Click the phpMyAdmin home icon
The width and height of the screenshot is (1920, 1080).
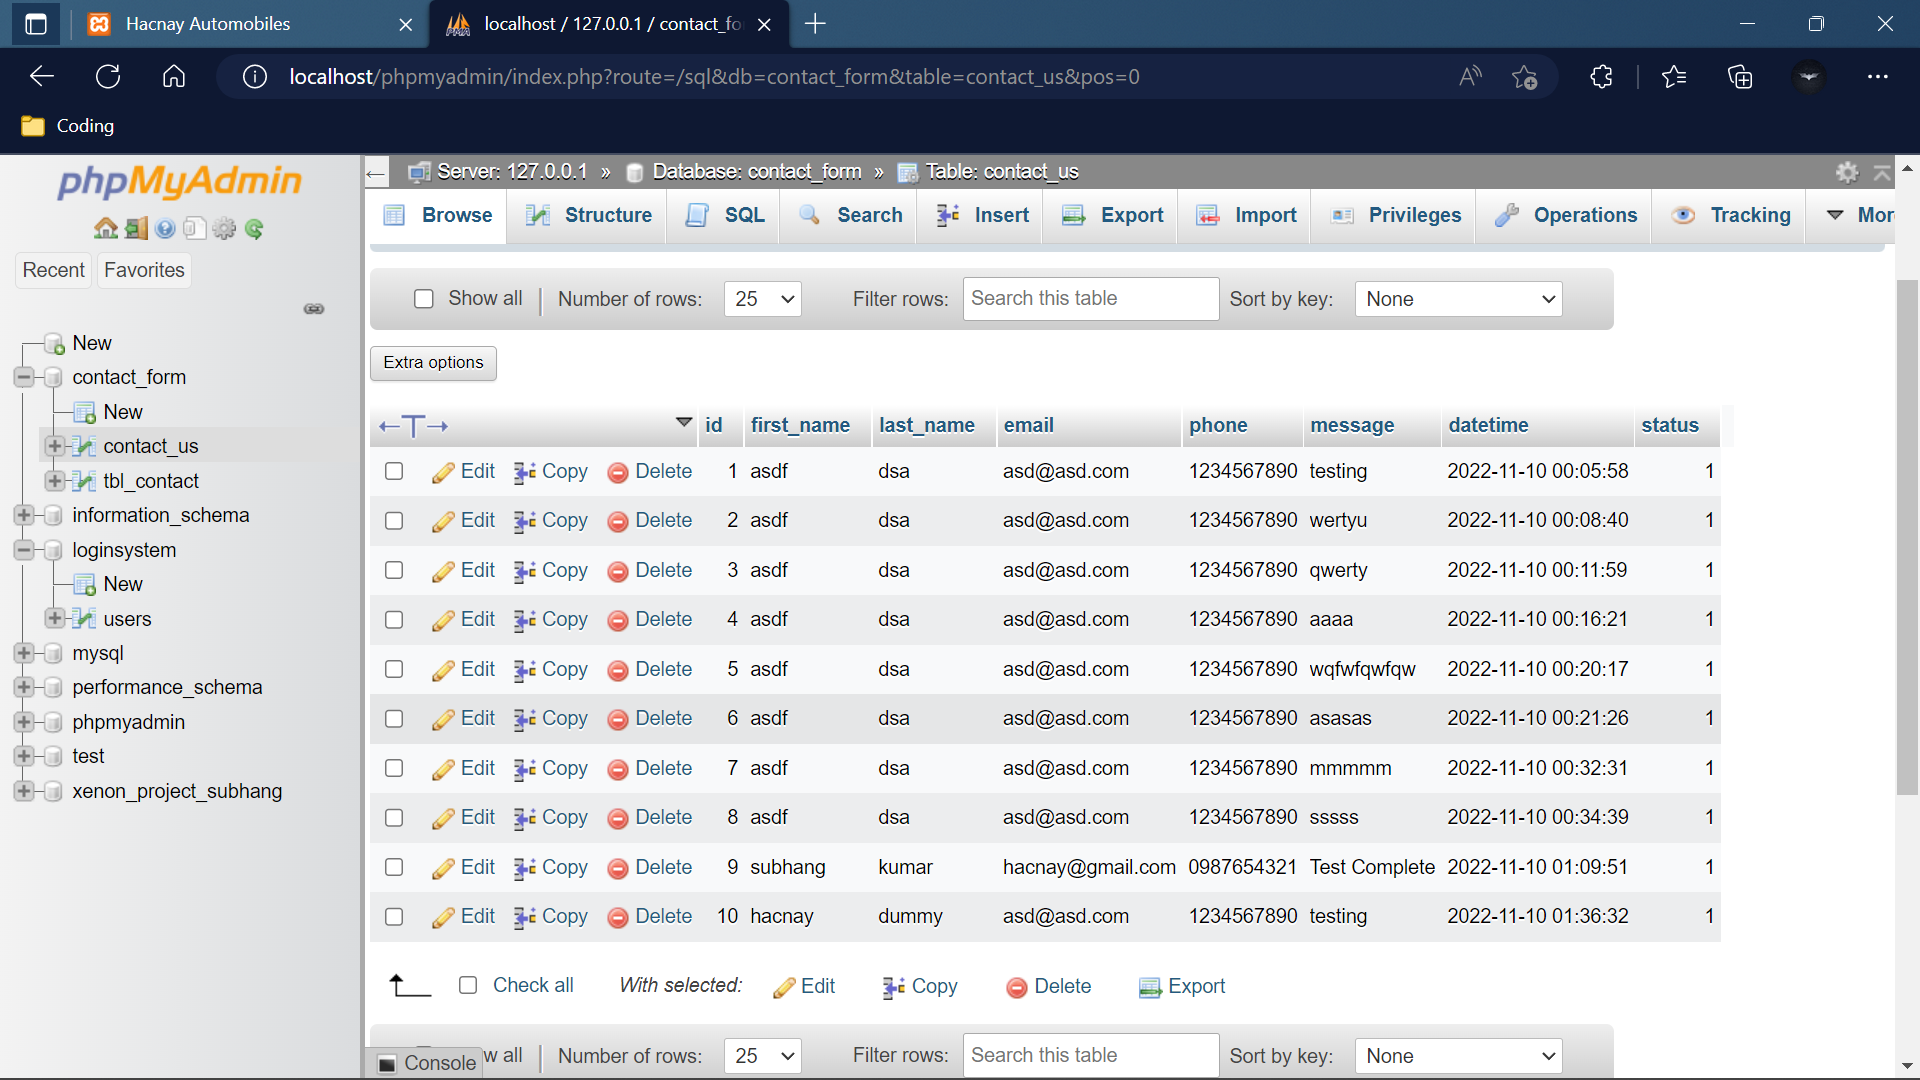[x=106, y=229]
